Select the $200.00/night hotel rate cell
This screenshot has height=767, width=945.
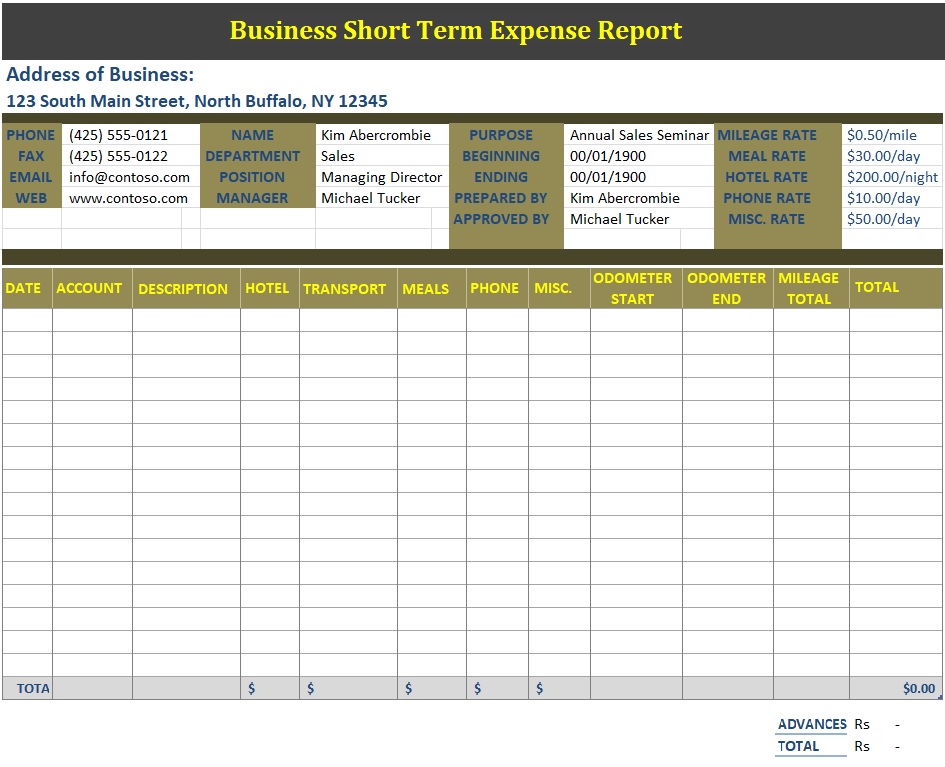892,177
